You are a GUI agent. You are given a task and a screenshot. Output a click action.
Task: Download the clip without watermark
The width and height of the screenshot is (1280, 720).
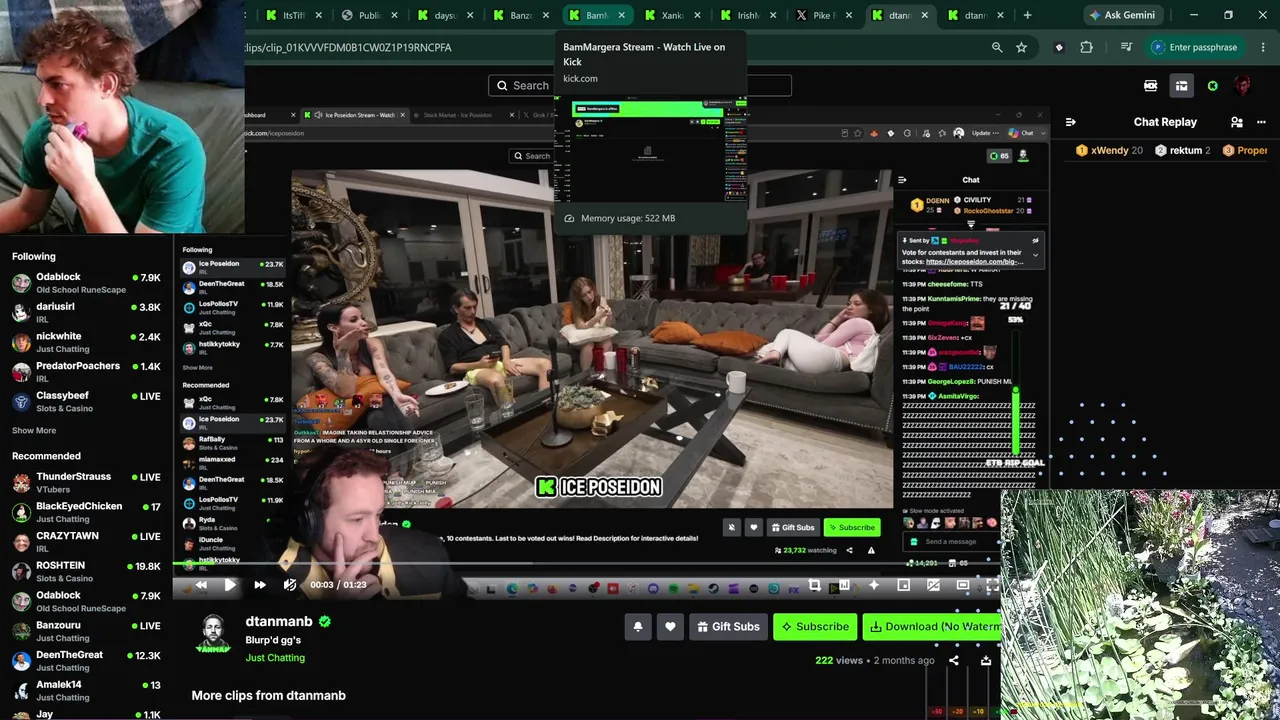[x=932, y=627]
